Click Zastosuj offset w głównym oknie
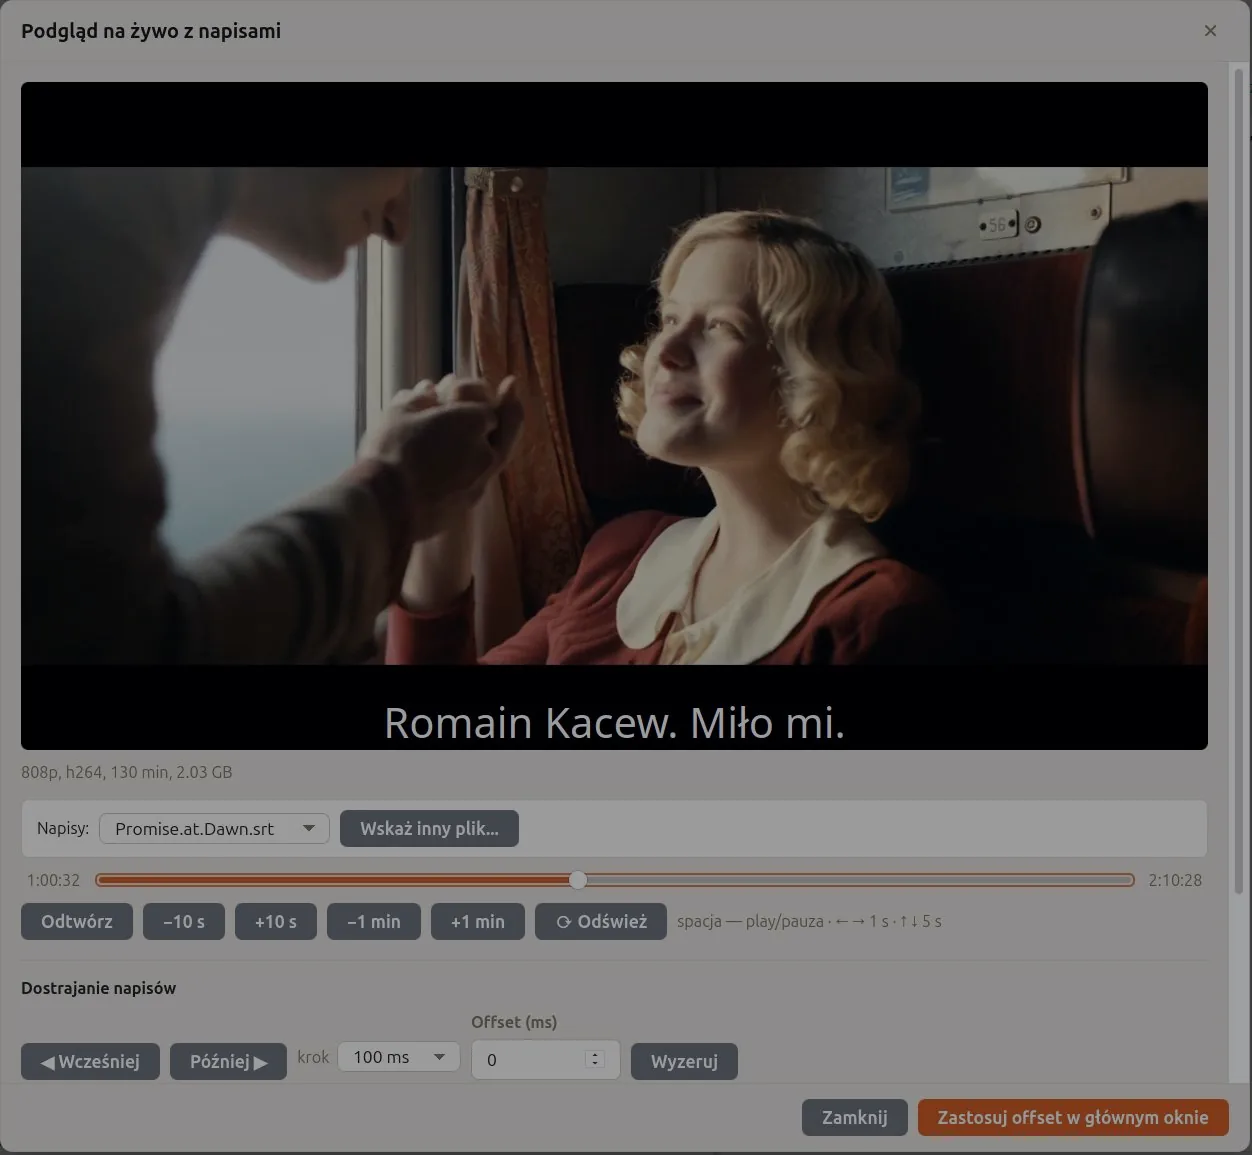1252x1155 pixels. tap(1073, 1117)
